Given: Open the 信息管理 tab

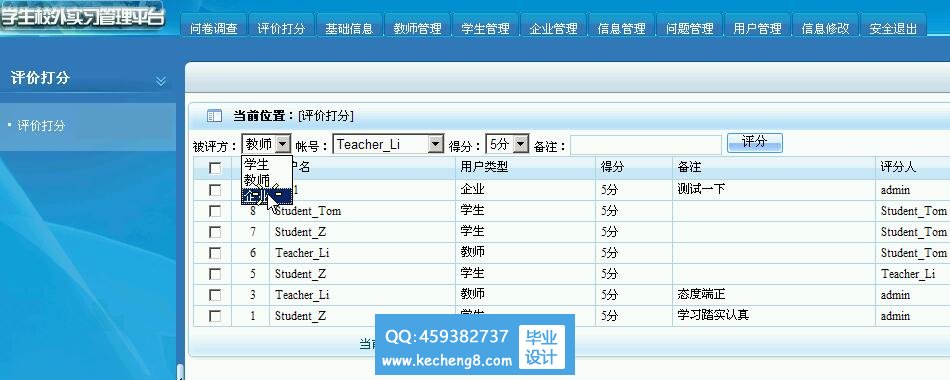Looking at the screenshot, I should coord(621,27).
